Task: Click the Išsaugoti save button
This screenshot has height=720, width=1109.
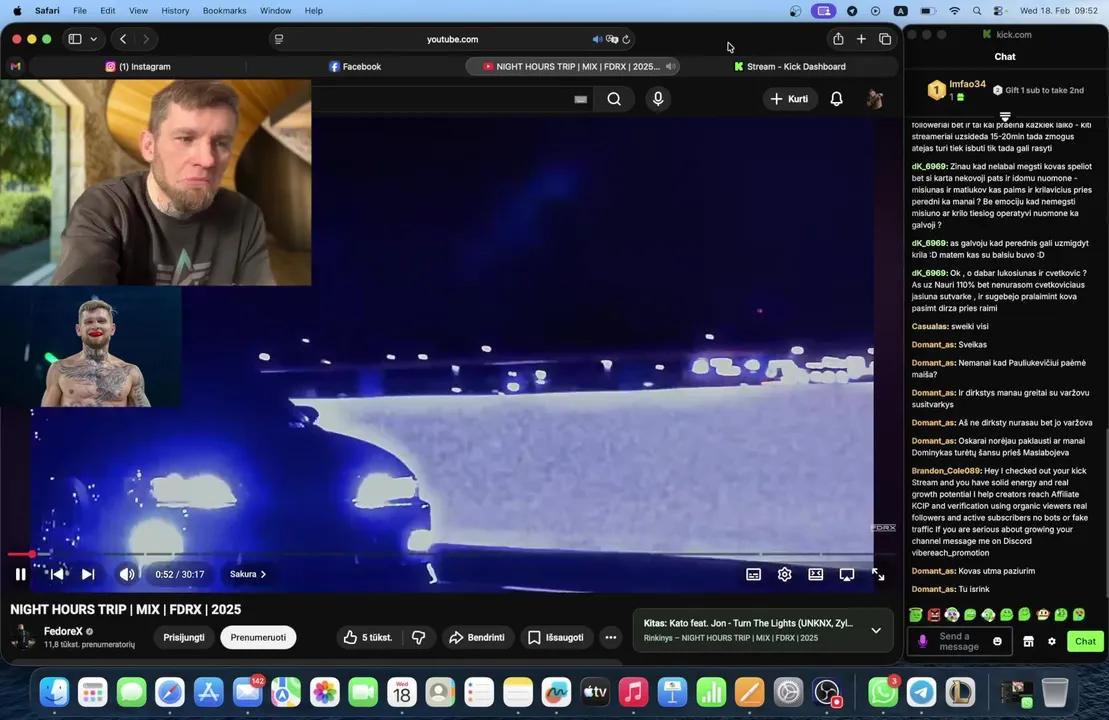Action: (556, 637)
